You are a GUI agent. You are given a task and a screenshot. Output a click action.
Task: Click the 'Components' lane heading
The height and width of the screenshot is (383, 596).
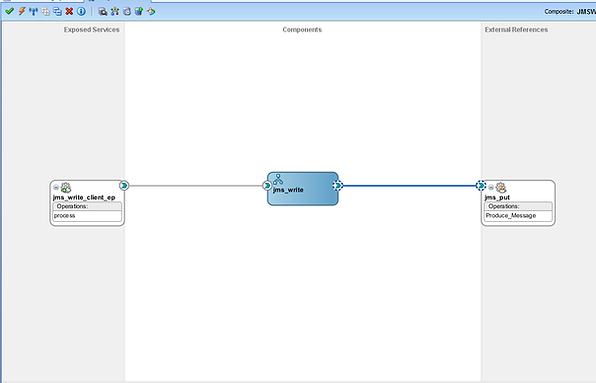302,30
